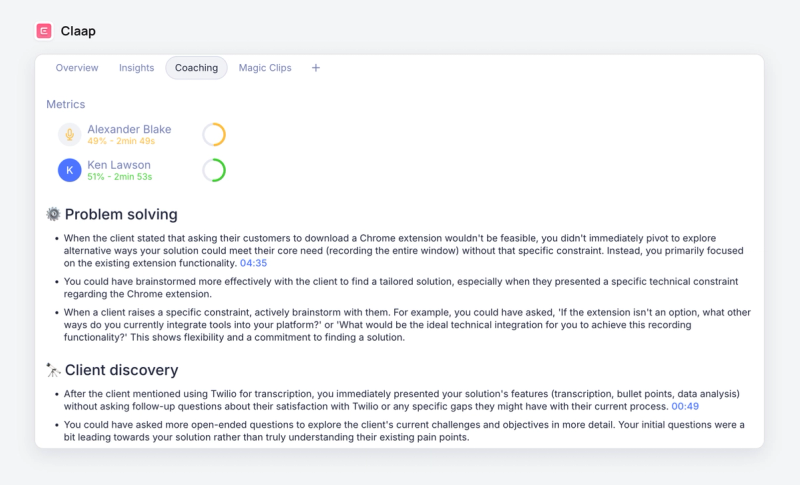Click the Claap logo icon
Image resolution: width=800 pixels, height=485 pixels.
(x=44, y=31)
